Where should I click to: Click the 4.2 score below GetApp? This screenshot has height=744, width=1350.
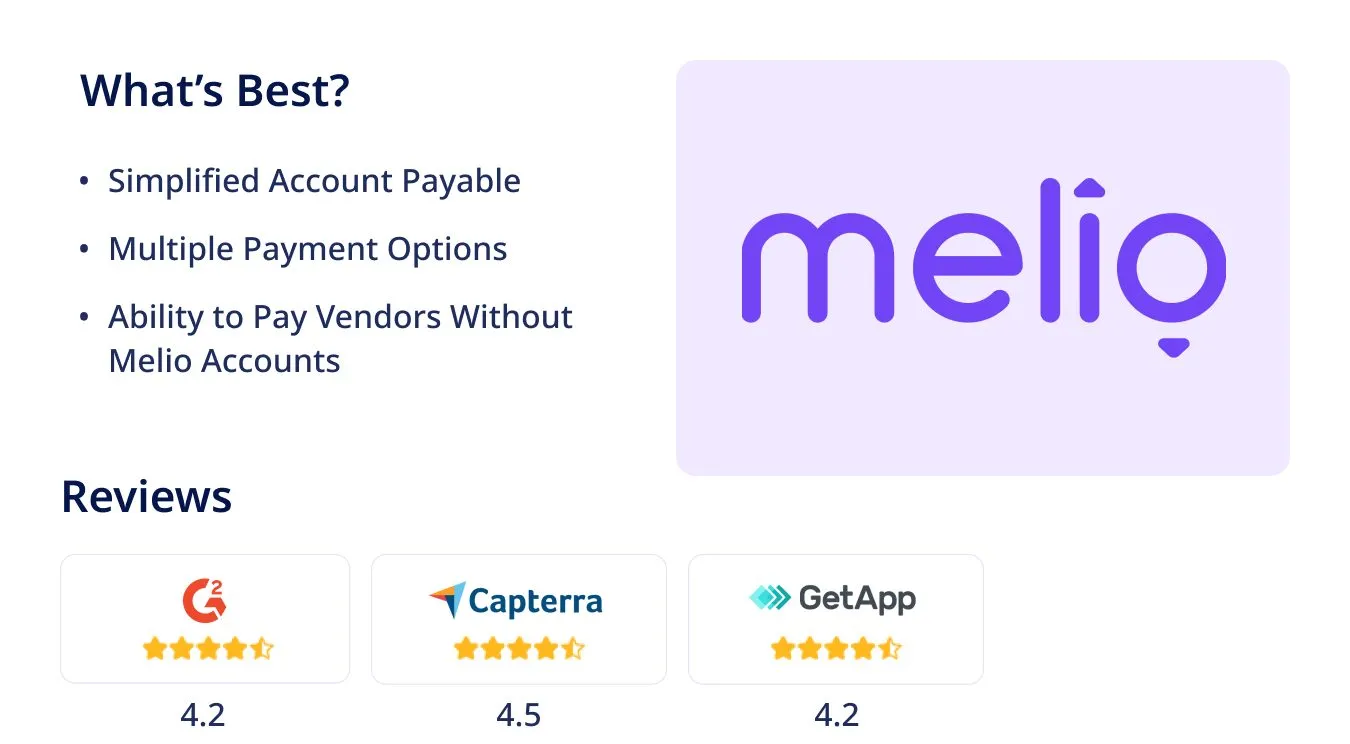tap(836, 715)
